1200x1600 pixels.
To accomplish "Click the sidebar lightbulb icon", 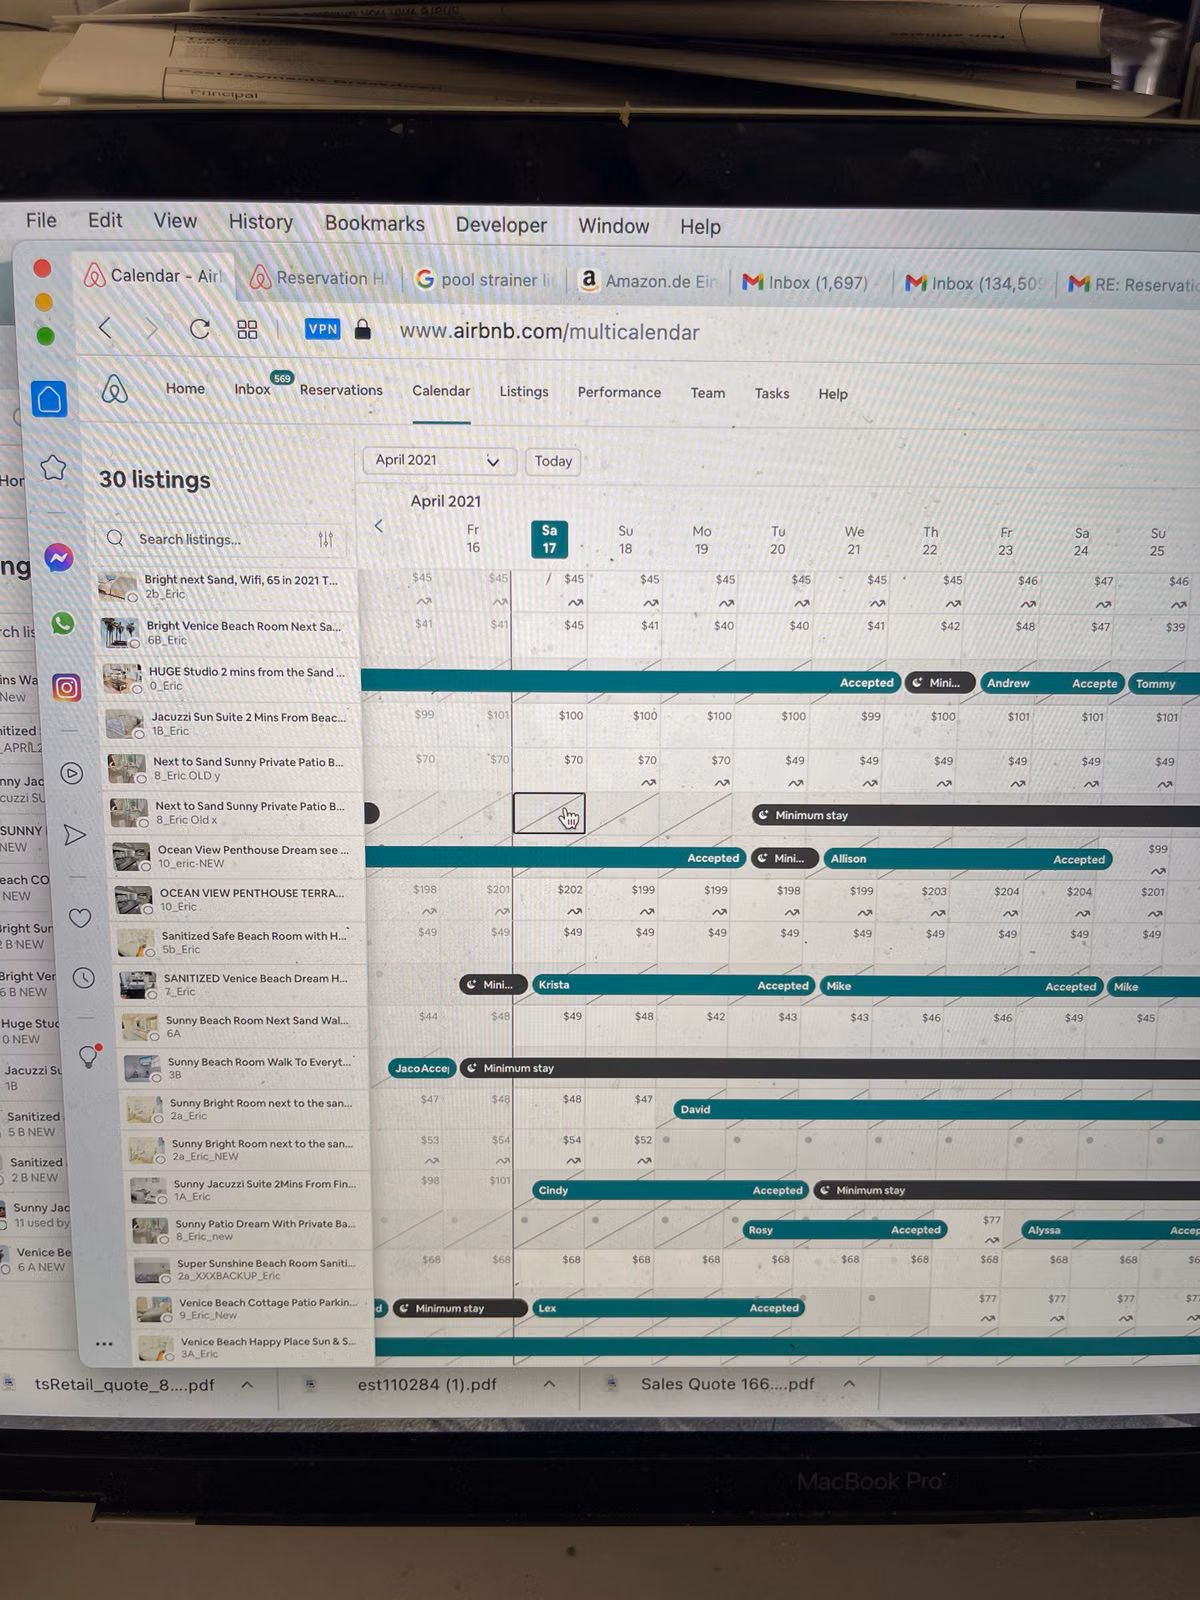I will coord(89,1055).
